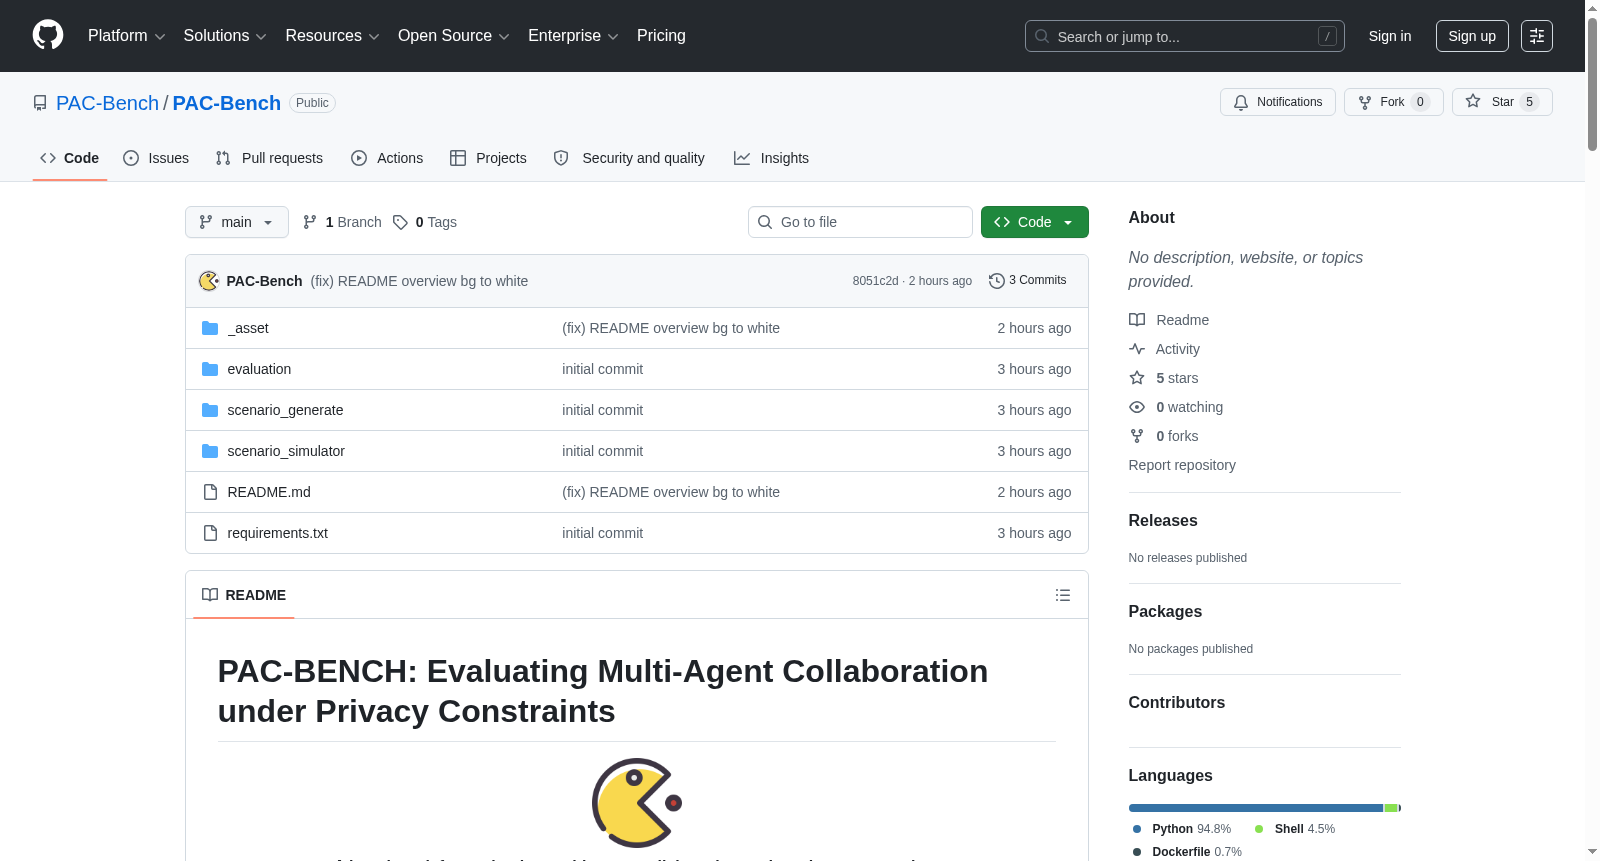
Task: Expand the Platform menu
Action: pos(126,36)
